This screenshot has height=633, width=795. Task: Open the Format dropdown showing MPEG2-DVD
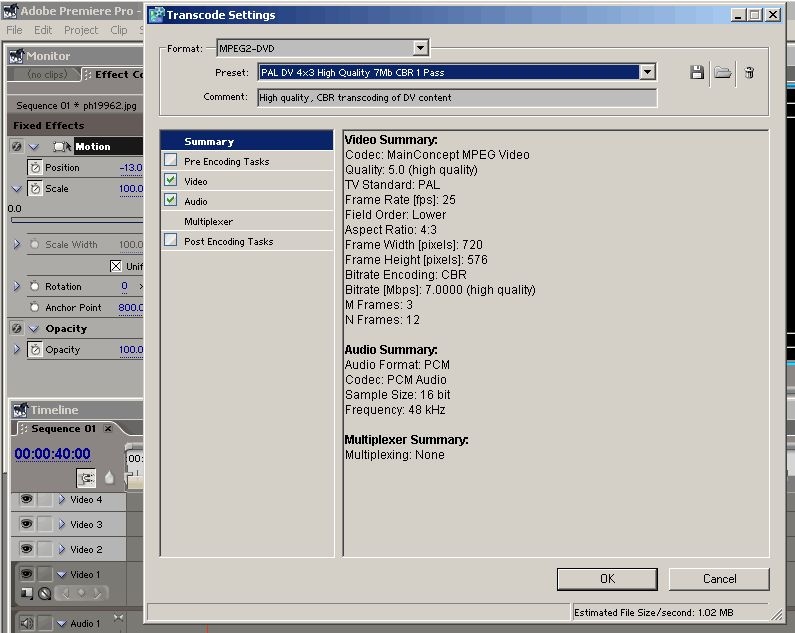[x=420, y=48]
